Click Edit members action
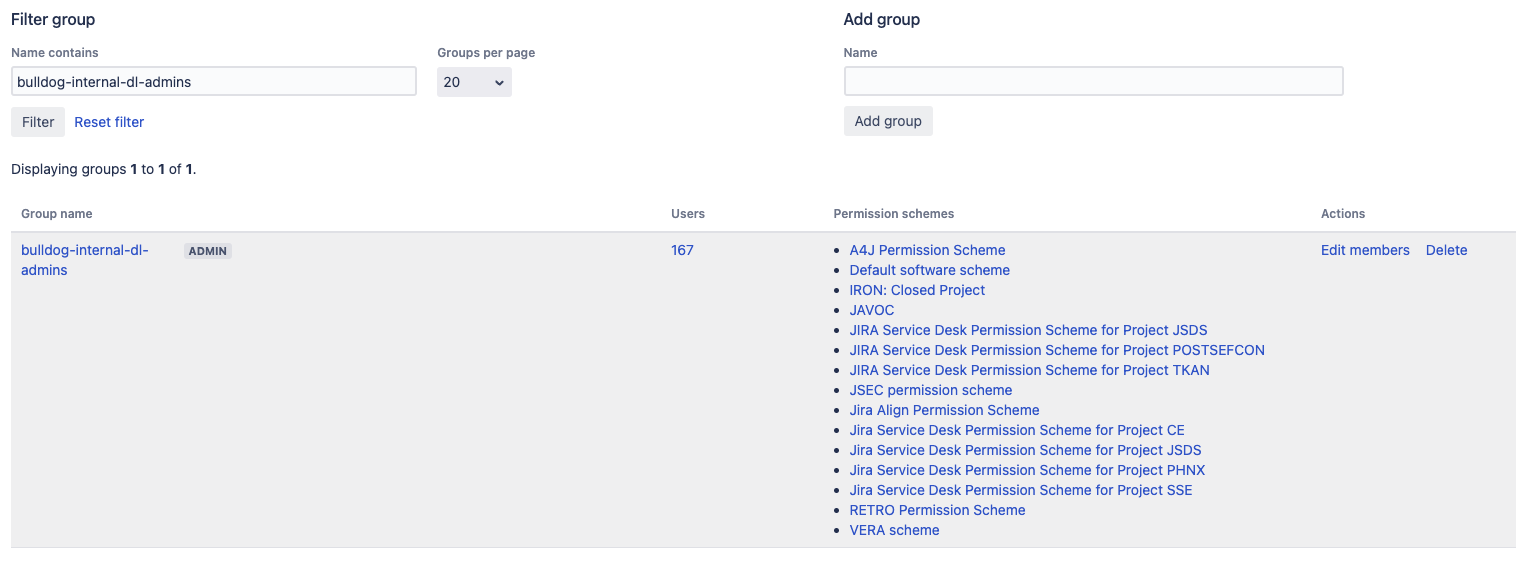This screenshot has height=563, width=1516. point(1365,250)
